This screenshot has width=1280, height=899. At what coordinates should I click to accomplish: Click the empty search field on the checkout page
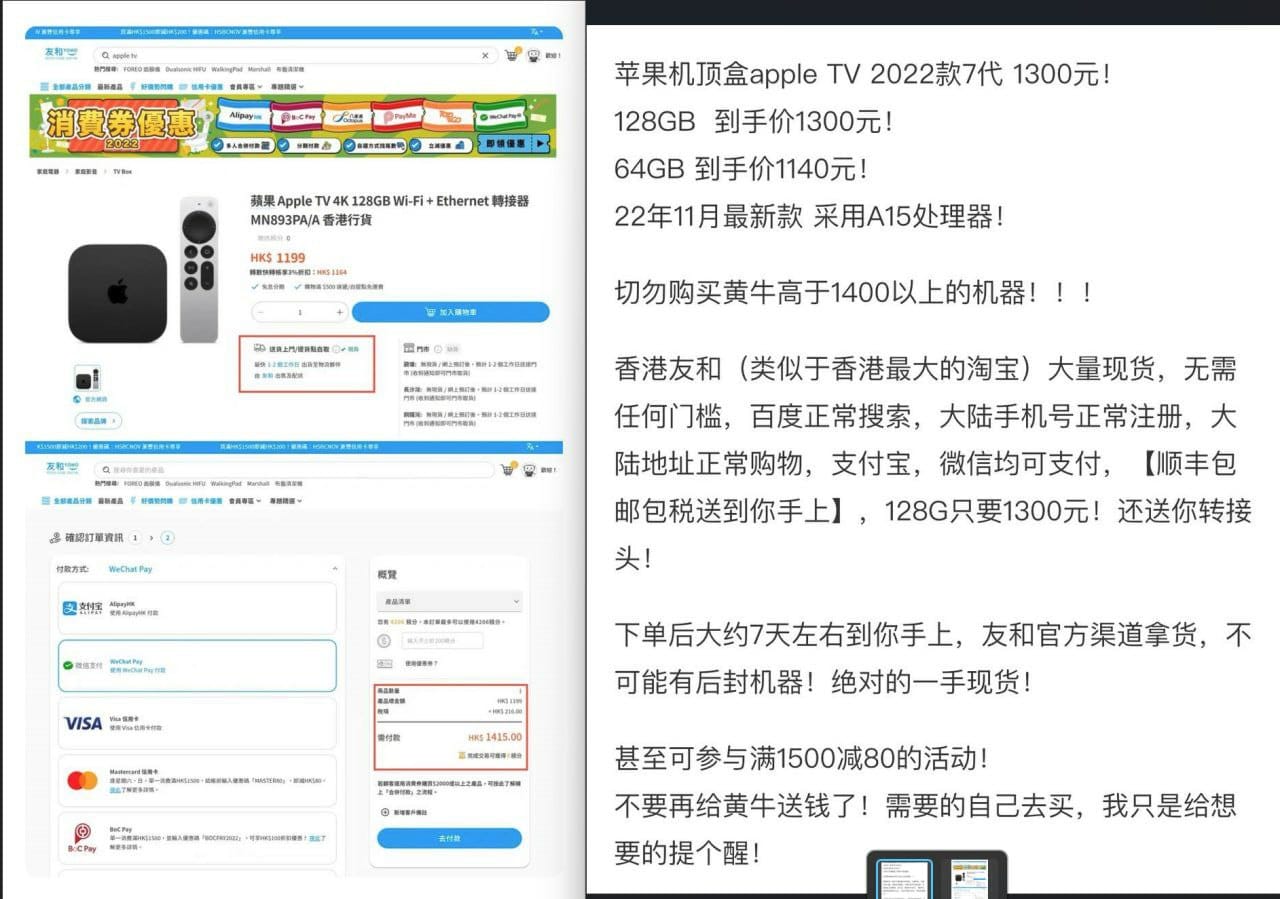tap(295, 469)
